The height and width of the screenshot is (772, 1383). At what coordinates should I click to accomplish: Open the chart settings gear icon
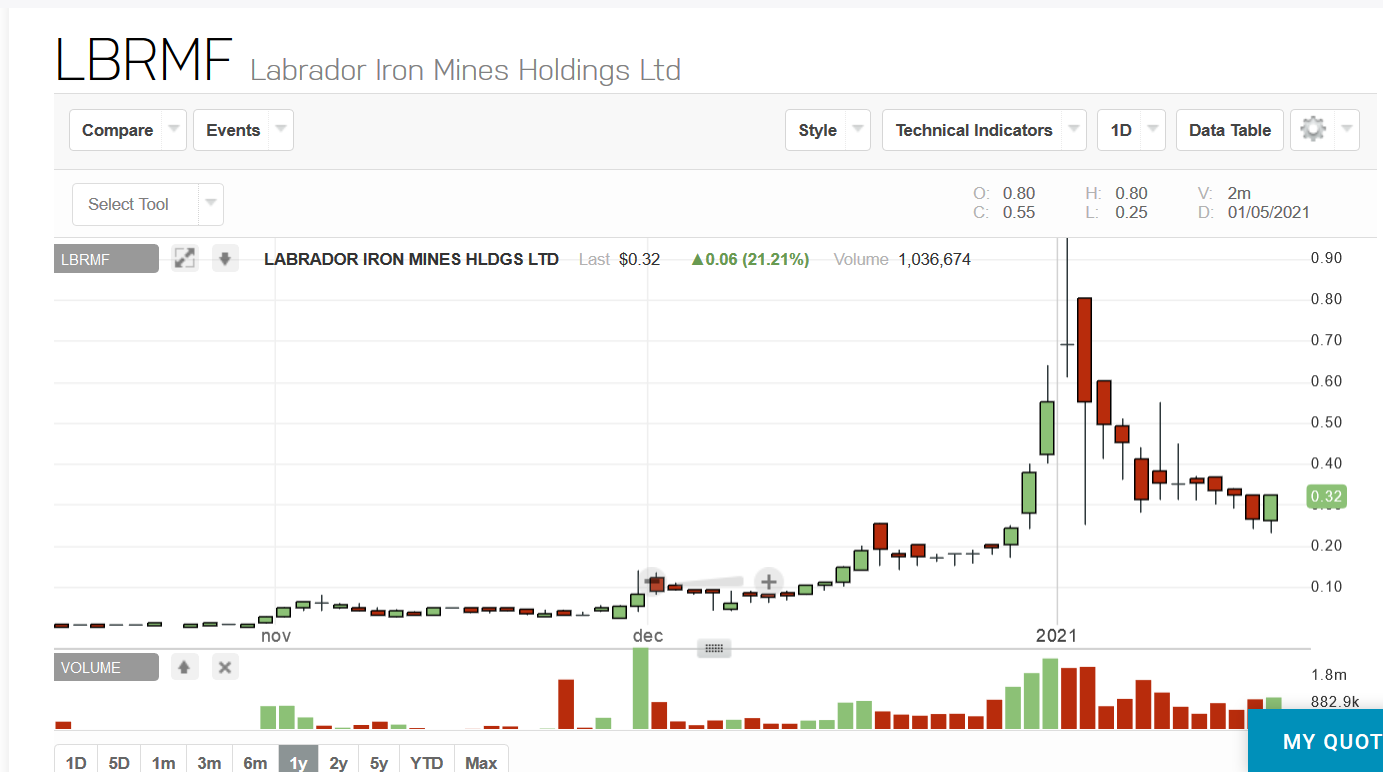(1313, 129)
